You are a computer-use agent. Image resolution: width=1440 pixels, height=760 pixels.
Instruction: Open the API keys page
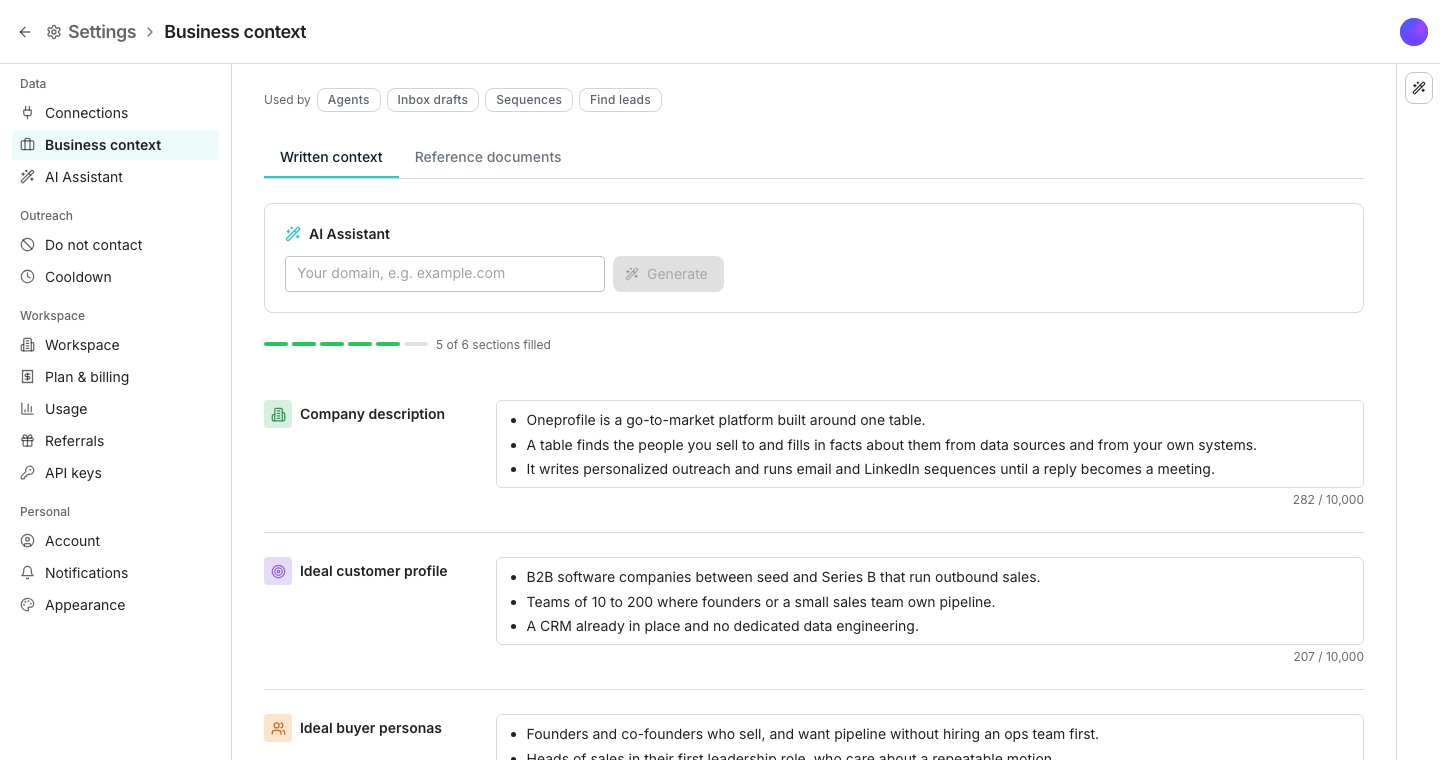115,473
